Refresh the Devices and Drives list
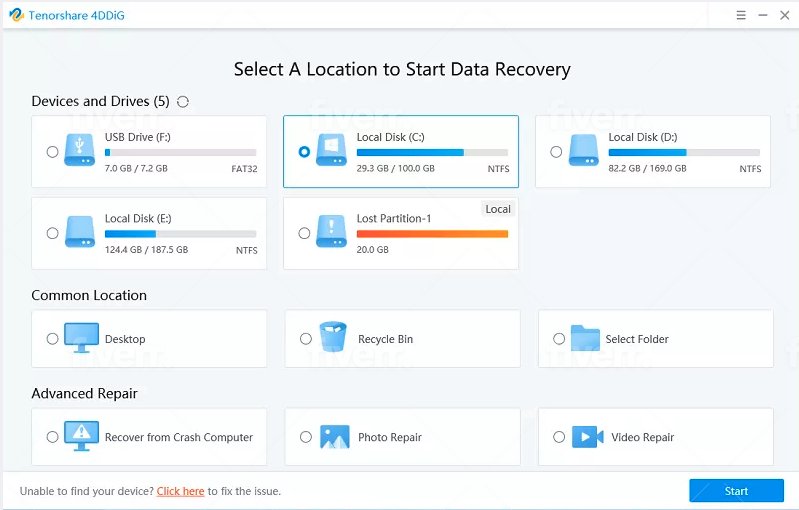The width and height of the screenshot is (799, 510). coord(183,102)
